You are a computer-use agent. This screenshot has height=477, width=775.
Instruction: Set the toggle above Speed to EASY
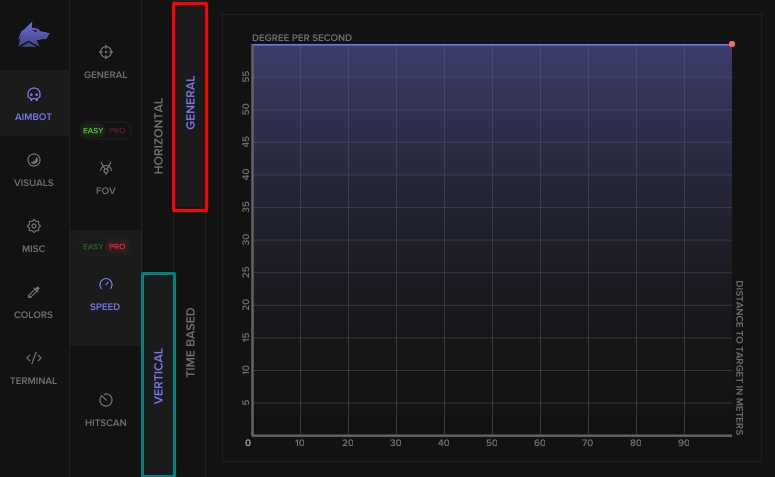pos(93,247)
